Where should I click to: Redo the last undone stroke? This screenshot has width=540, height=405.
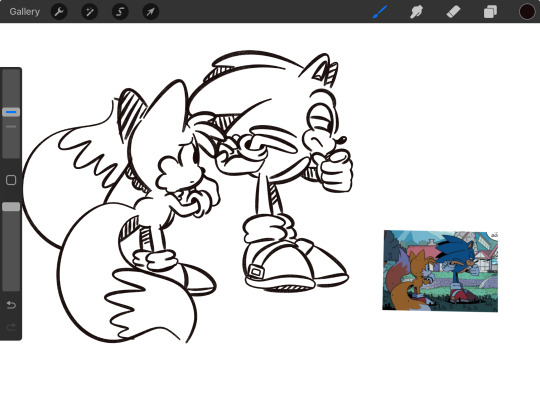11,326
